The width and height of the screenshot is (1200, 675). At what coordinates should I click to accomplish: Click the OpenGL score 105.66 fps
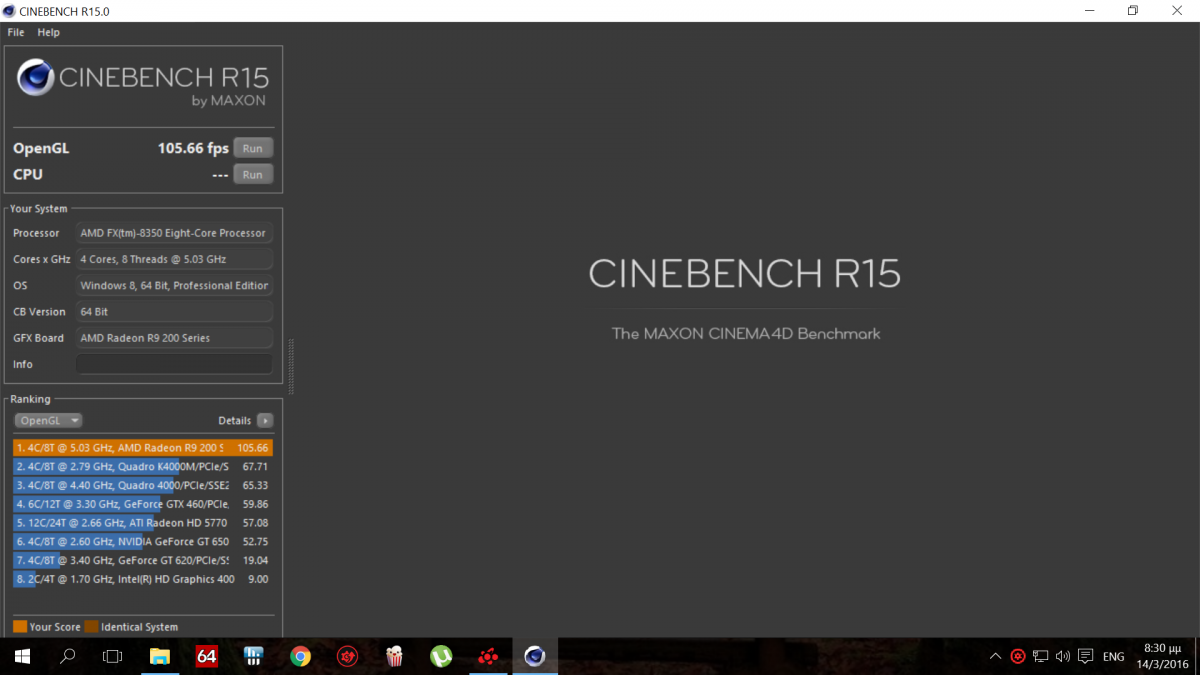pyautogui.click(x=193, y=148)
